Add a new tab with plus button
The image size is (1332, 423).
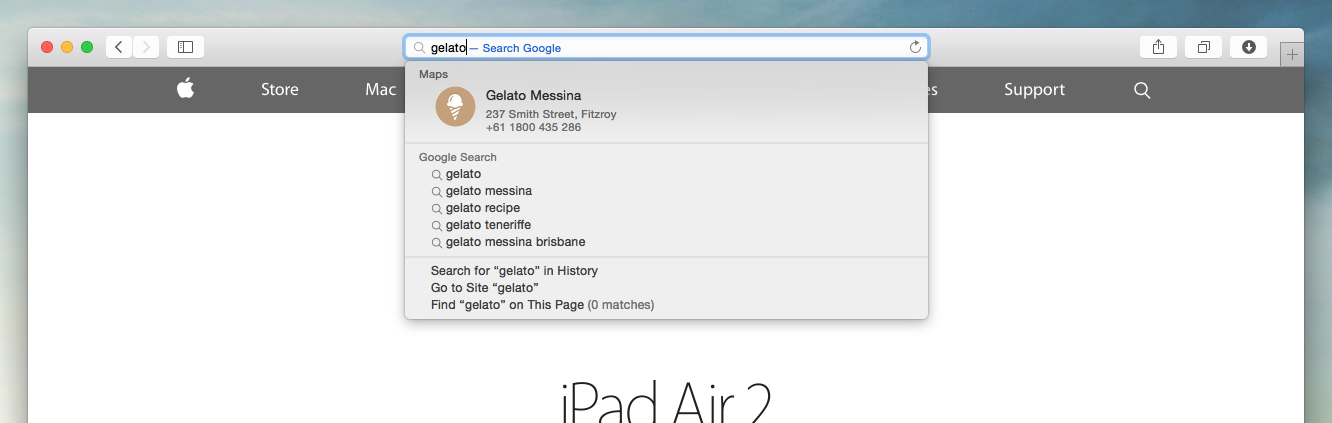[1292, 55]
